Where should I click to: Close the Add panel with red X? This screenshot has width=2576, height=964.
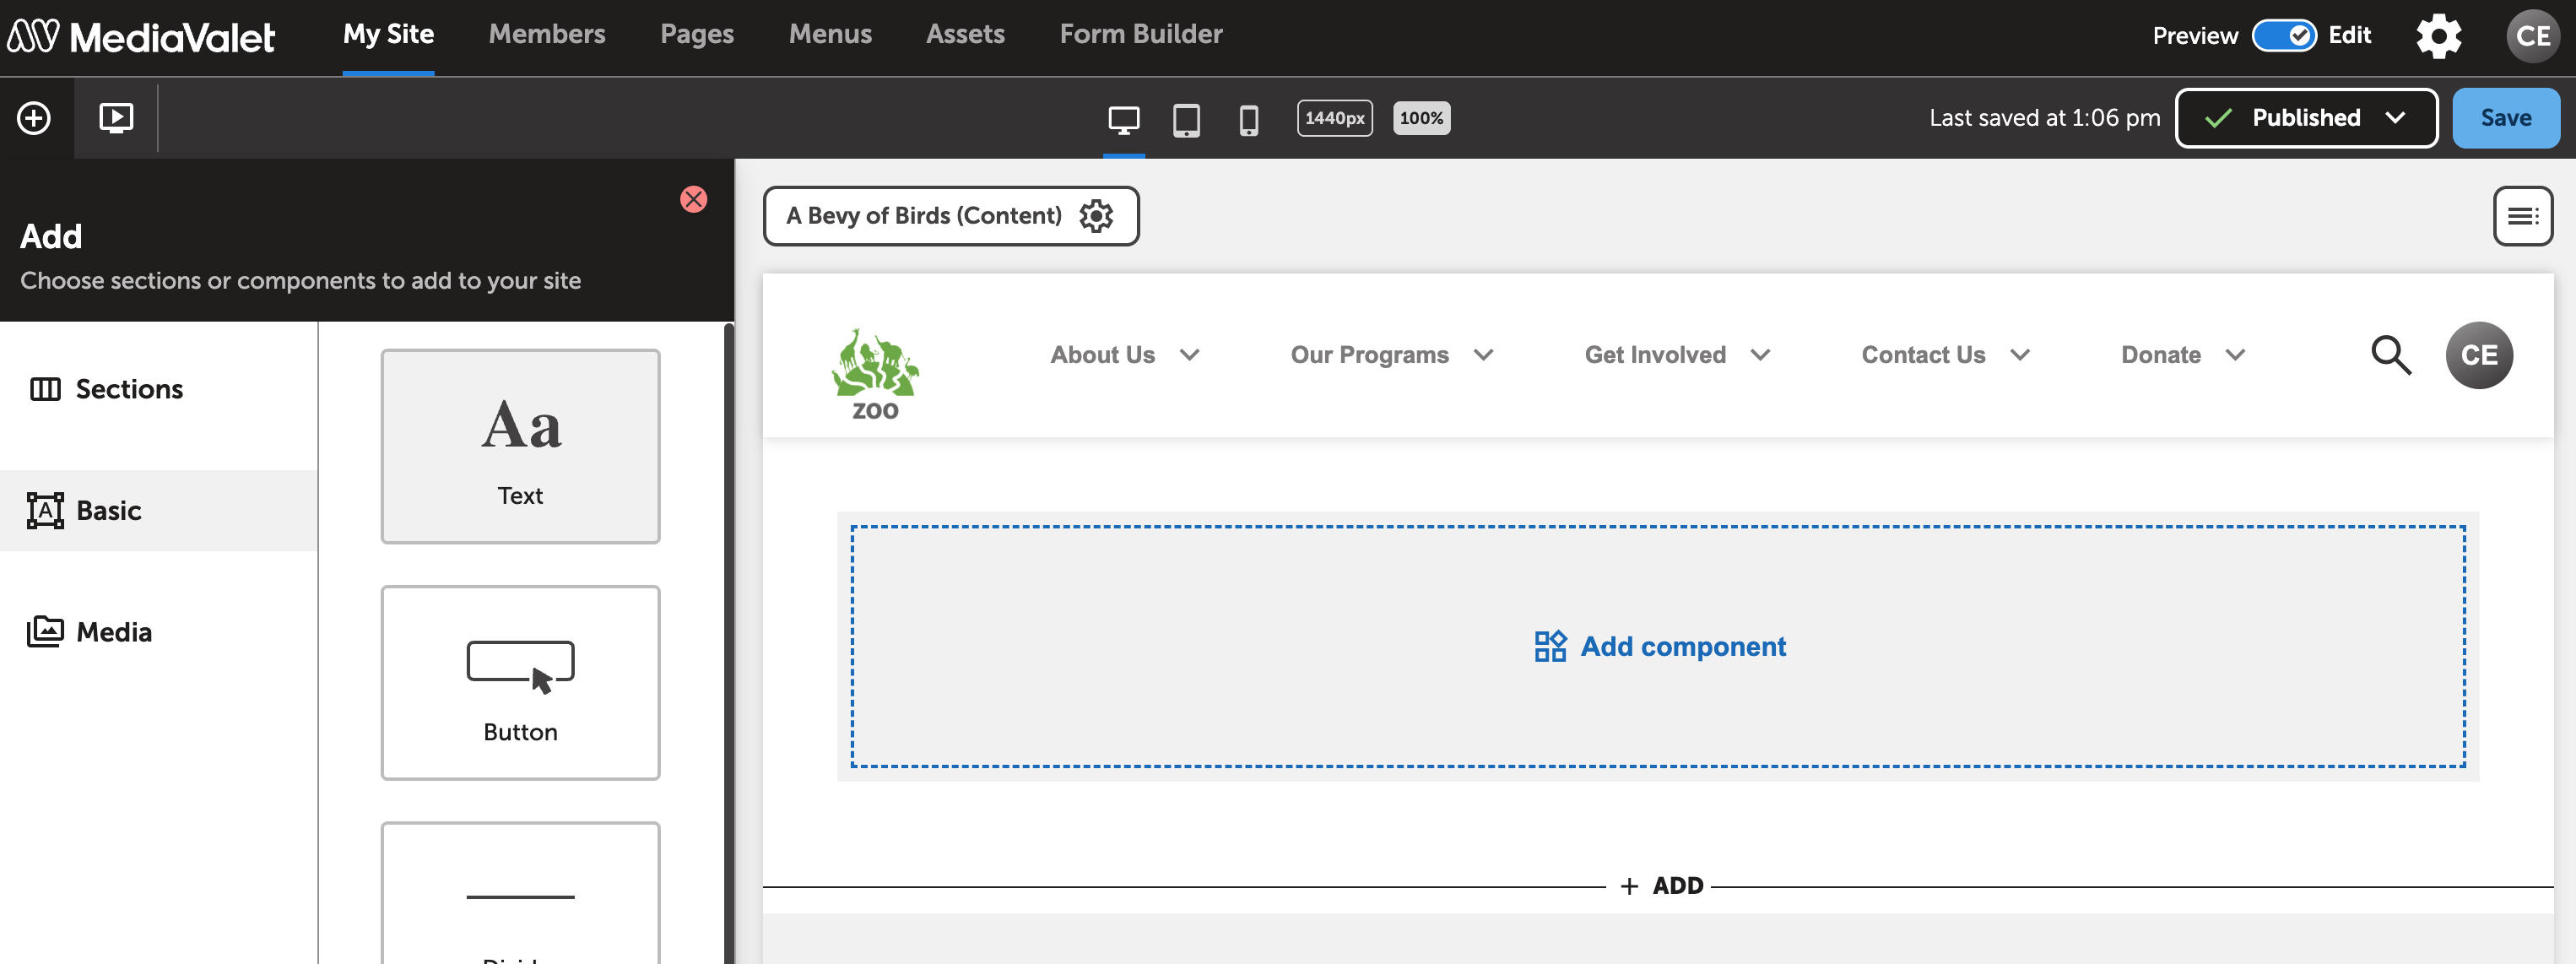693,199
